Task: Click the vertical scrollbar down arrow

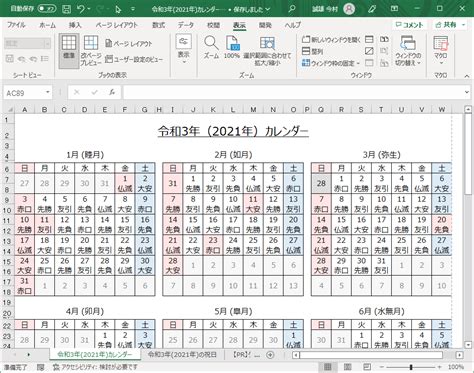Action: tap(468, 344)
